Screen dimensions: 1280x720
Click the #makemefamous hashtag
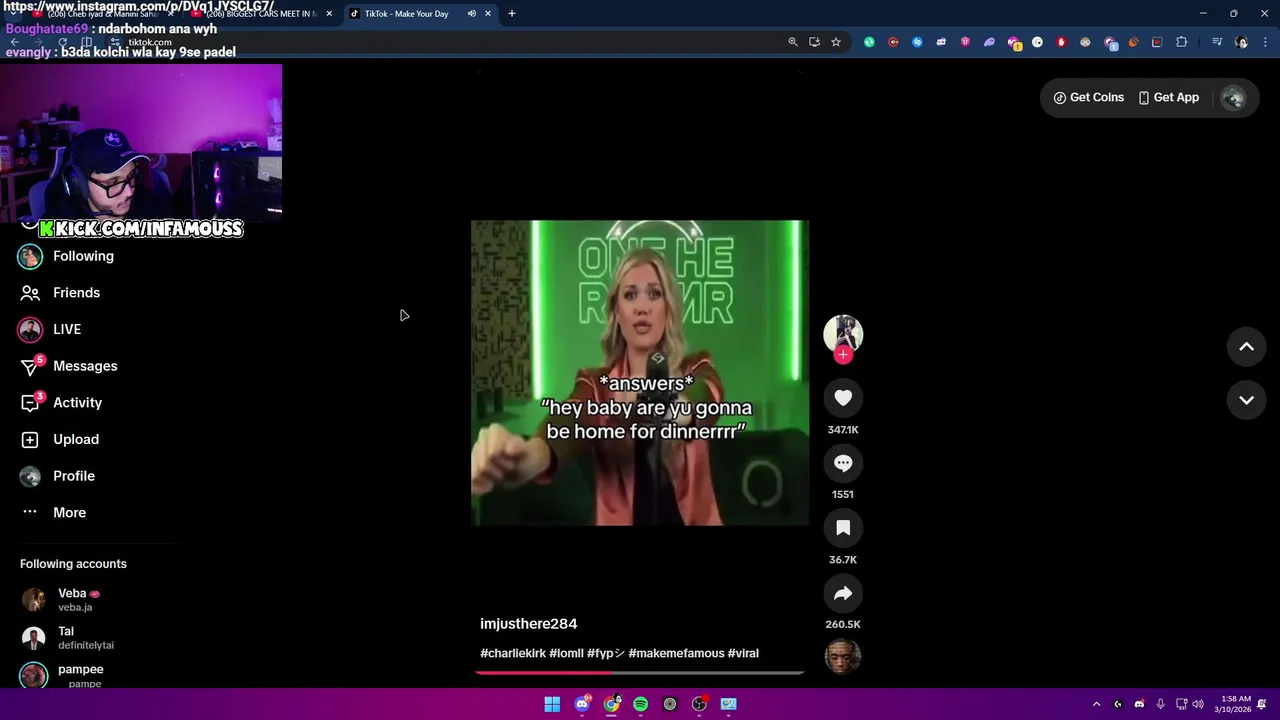[676, 653]
